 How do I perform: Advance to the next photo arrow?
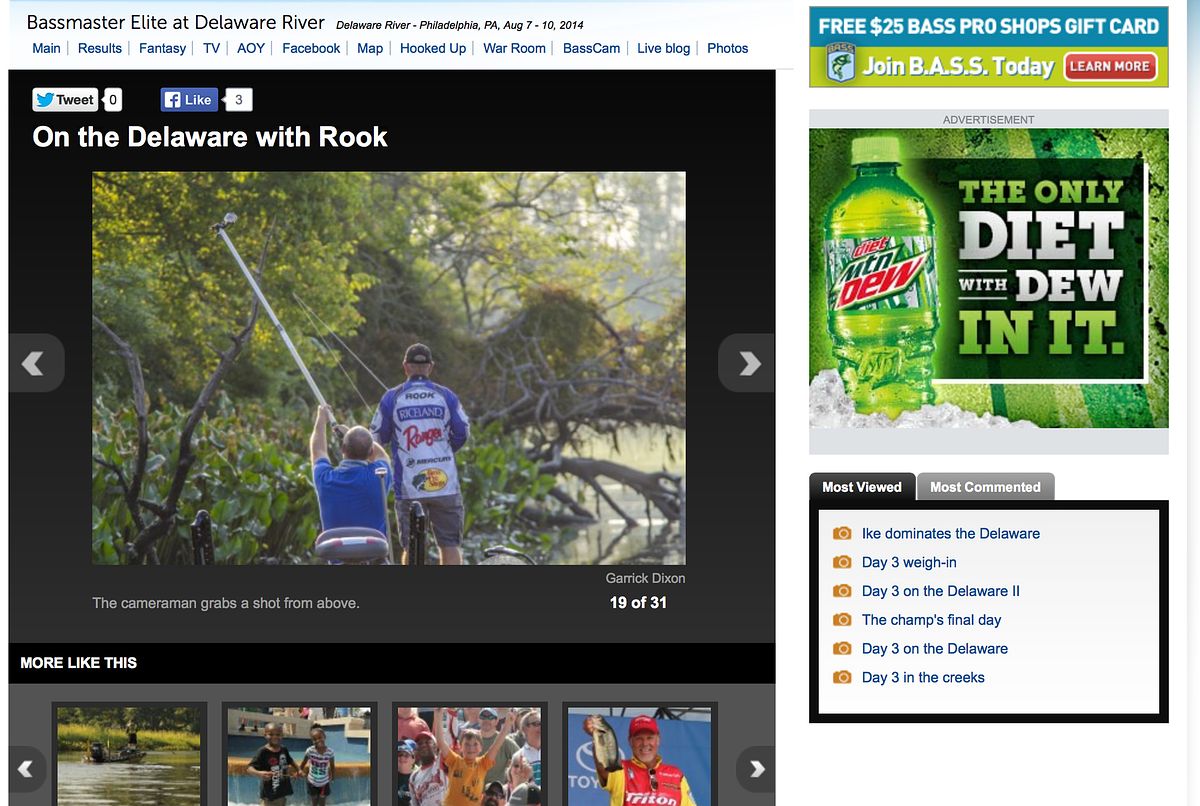[747, 363]
